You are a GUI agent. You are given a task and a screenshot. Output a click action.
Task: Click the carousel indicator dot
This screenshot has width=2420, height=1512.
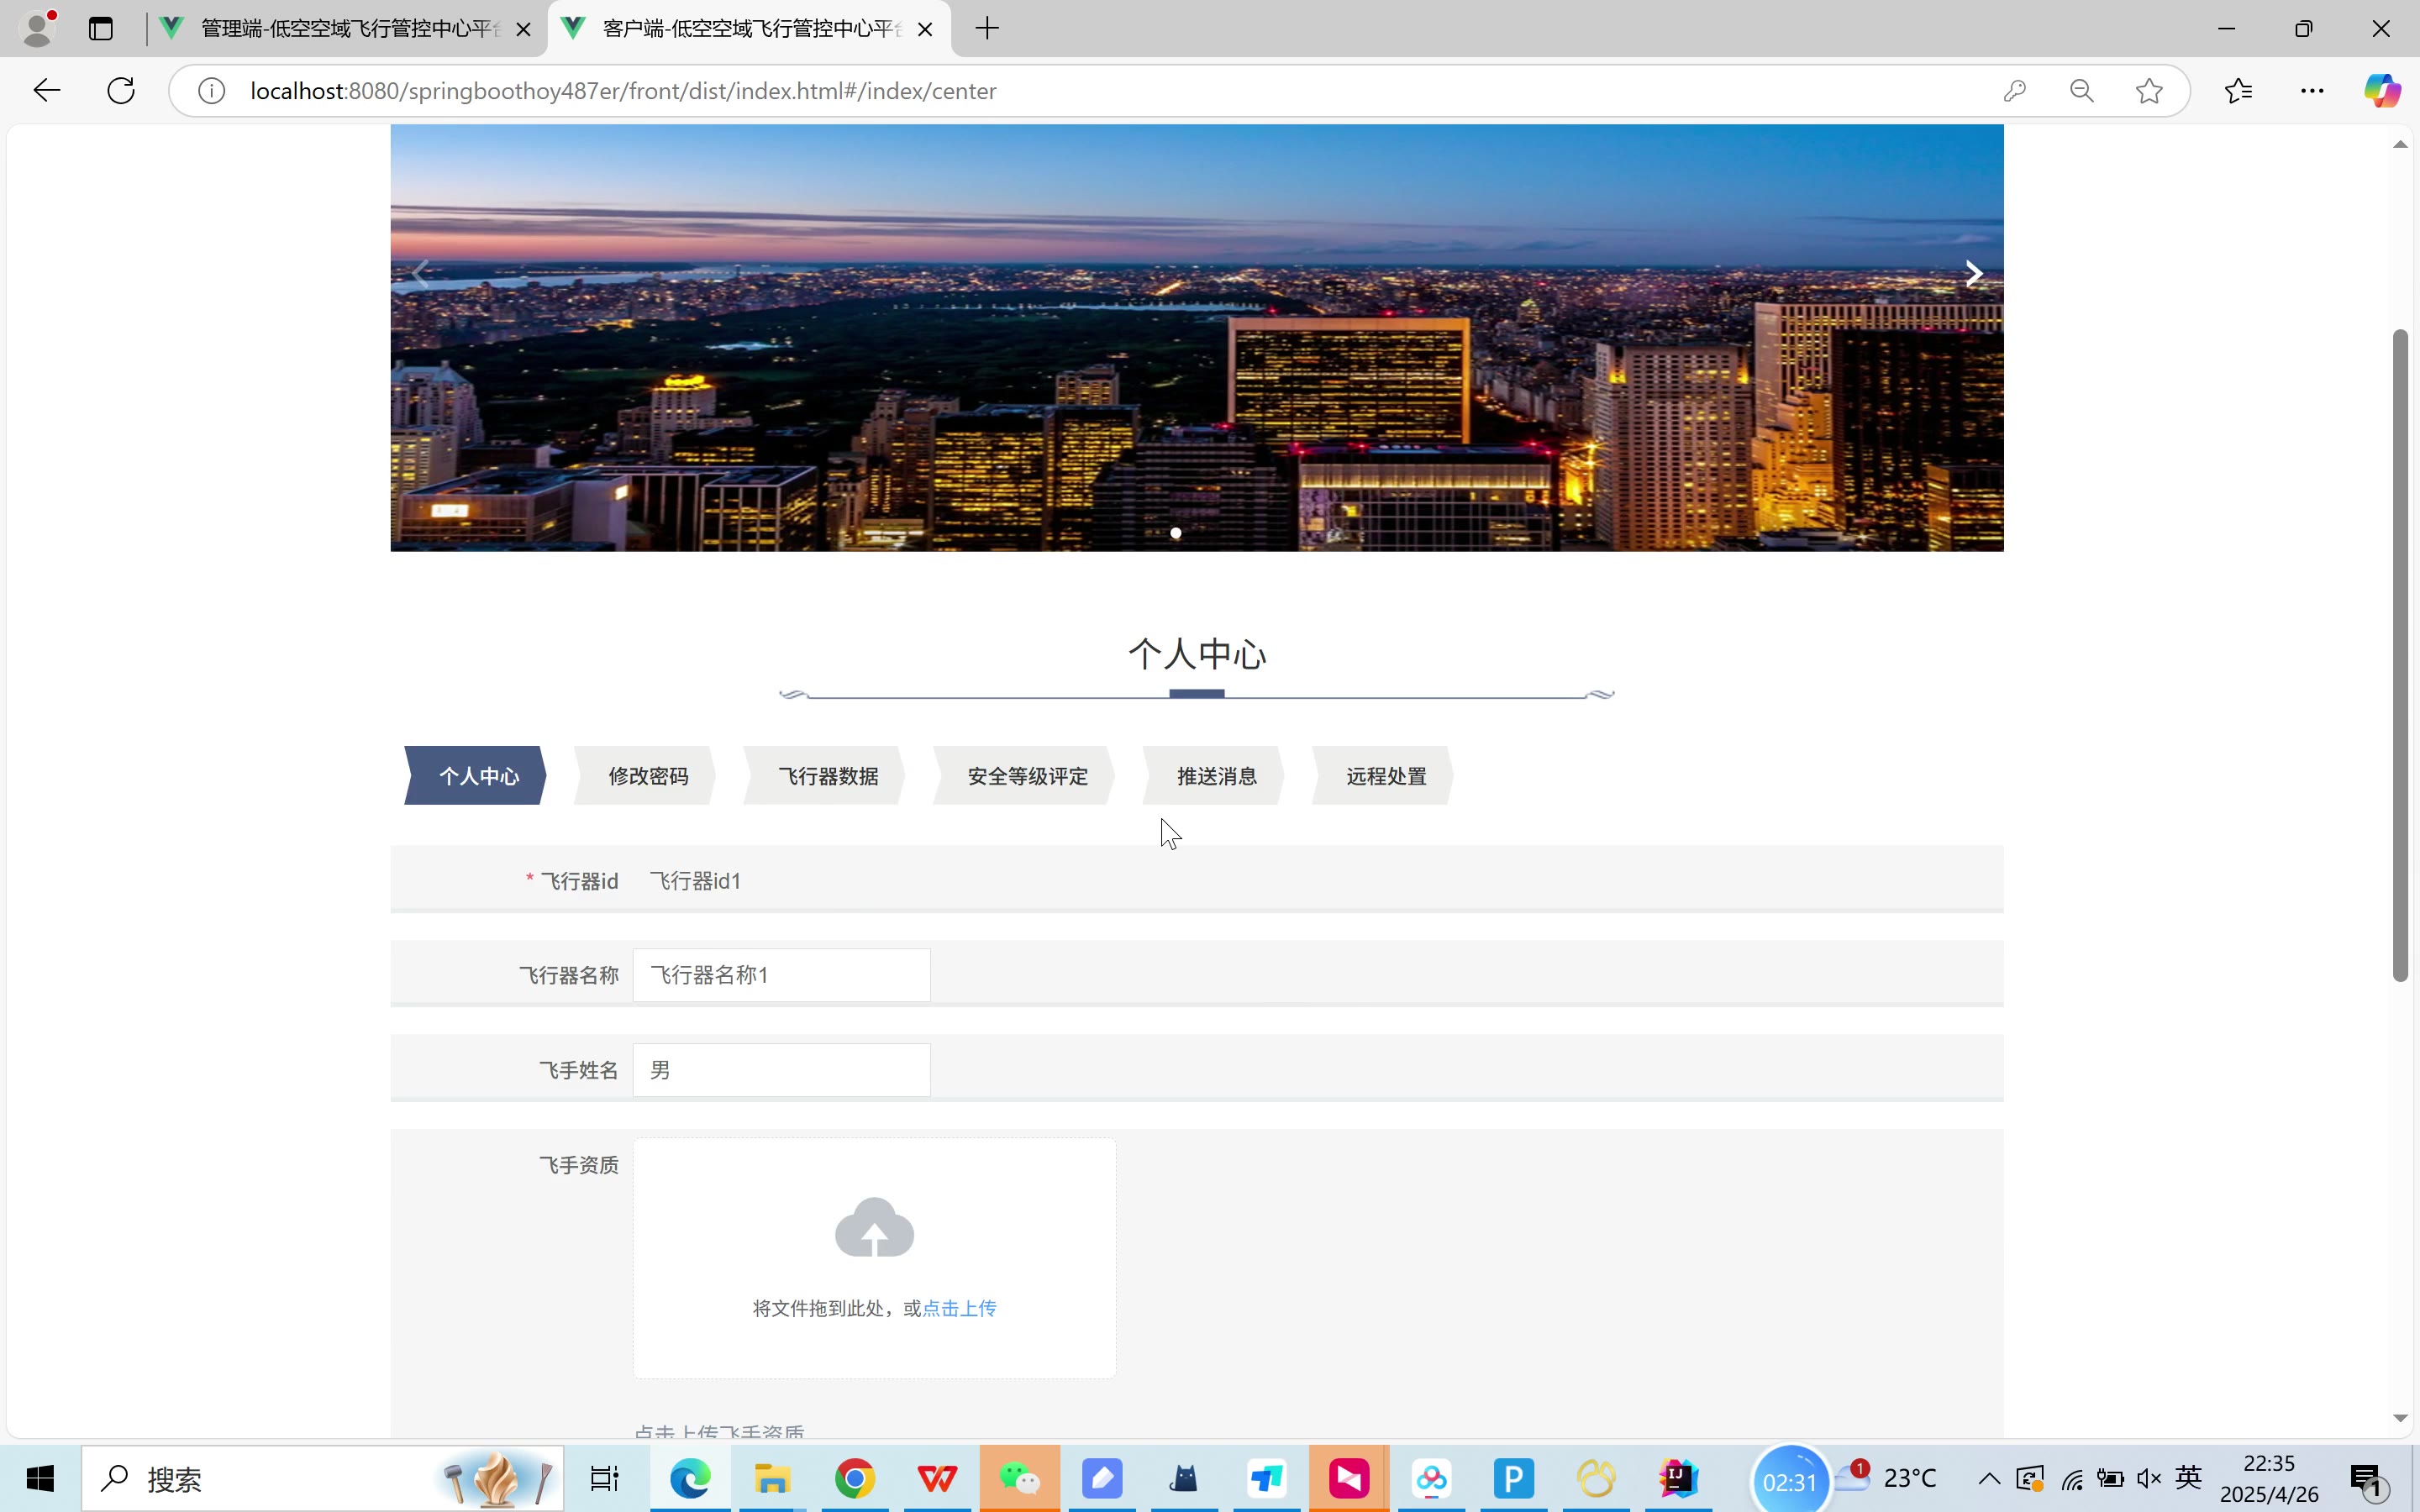coord(1176,533)
